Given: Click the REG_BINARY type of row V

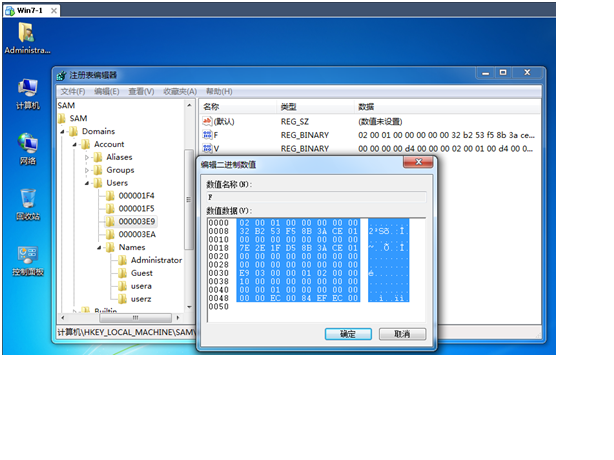Looking at the screenshot, I should 305,149.
